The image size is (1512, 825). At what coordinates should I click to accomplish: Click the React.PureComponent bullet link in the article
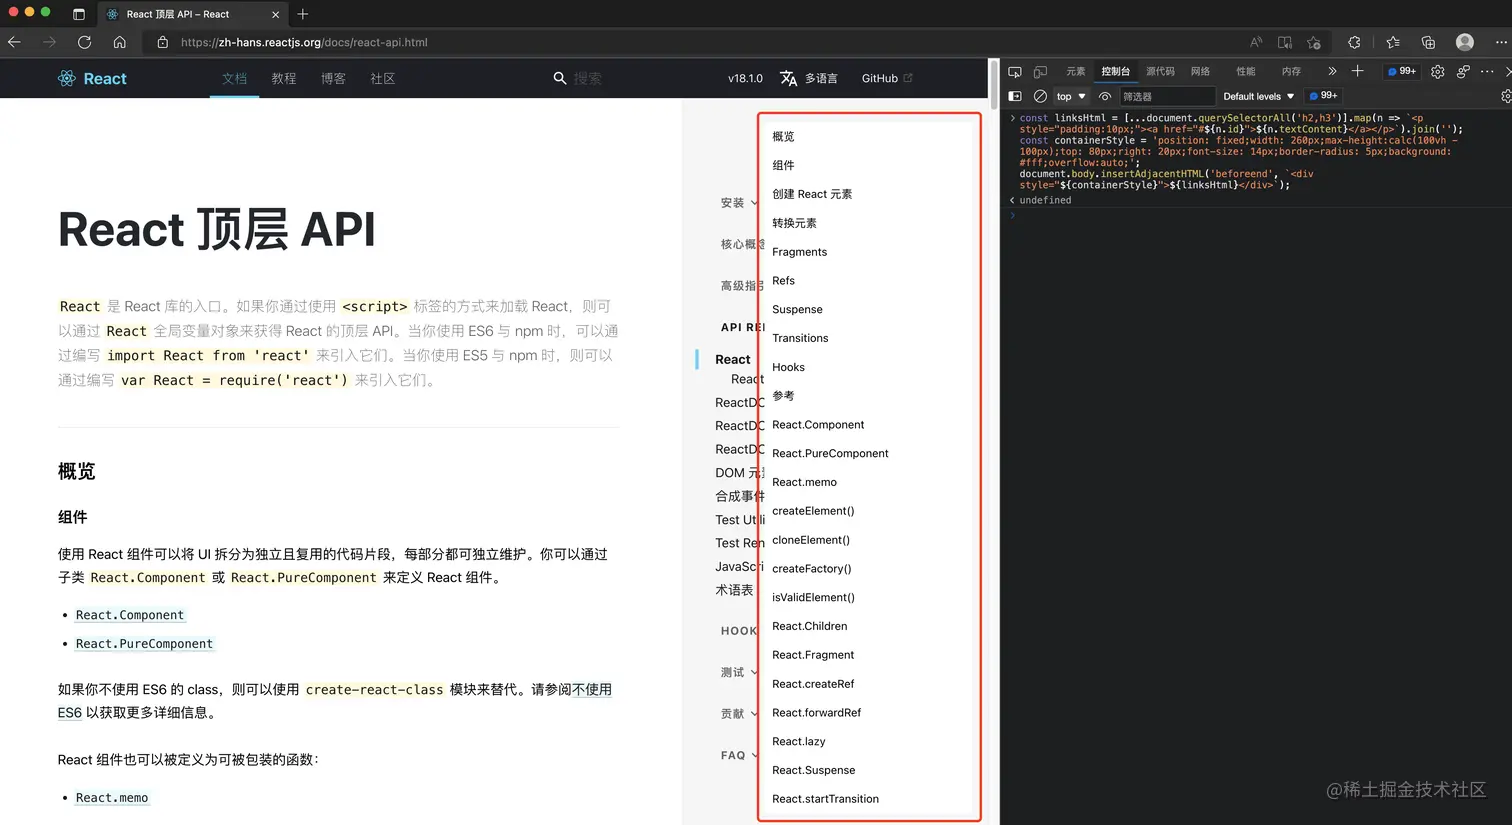144,644
